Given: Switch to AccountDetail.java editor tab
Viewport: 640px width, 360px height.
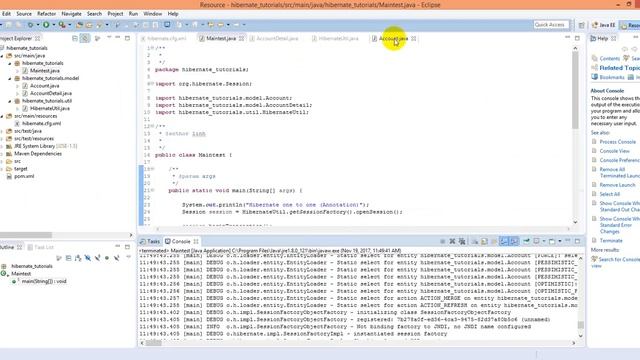Looking at the screenshot, I should click(x=277, y=38).
